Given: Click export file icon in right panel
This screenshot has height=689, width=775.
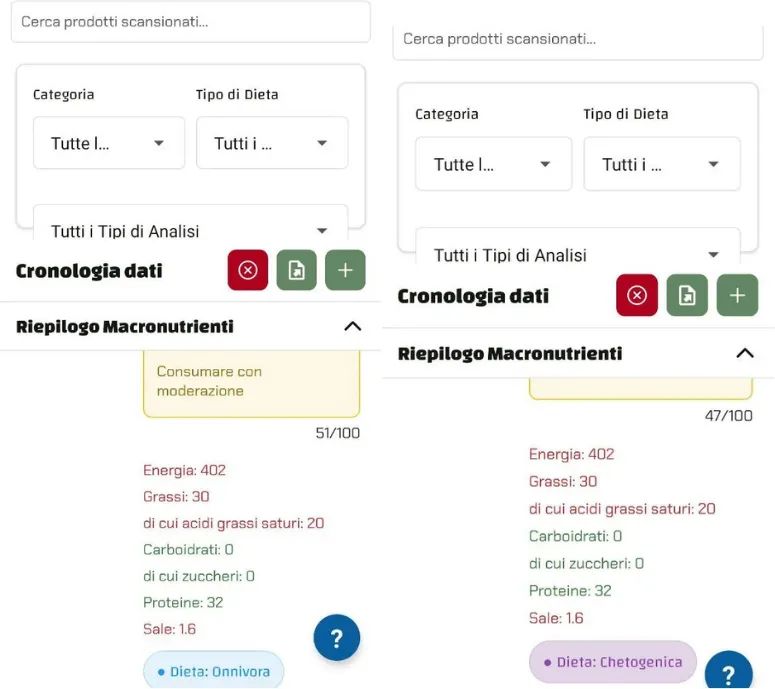Looking at the screenshot, I should click(x=687, y=295).
